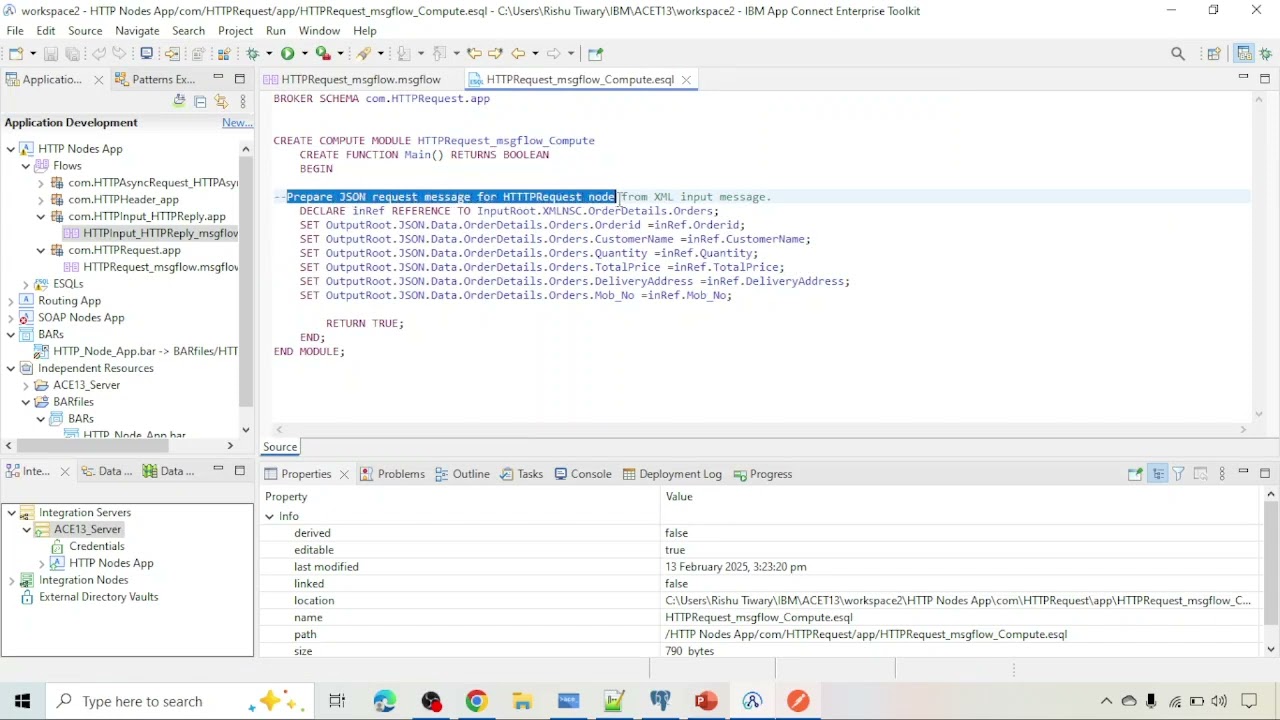This screenshot has height=720, width=1280.
Task: Close the Properties view tab
Action: pos(344,474)
